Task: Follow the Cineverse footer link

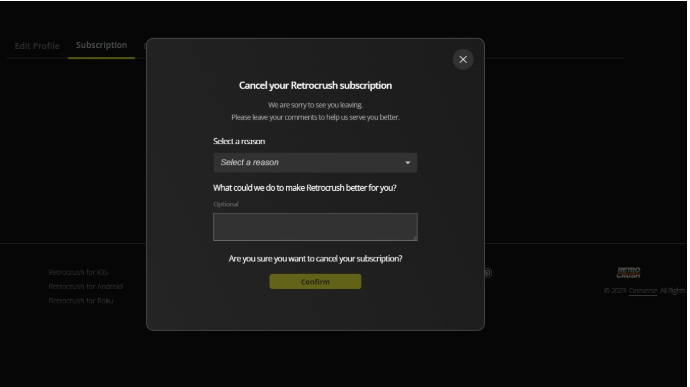Action: 643,291
